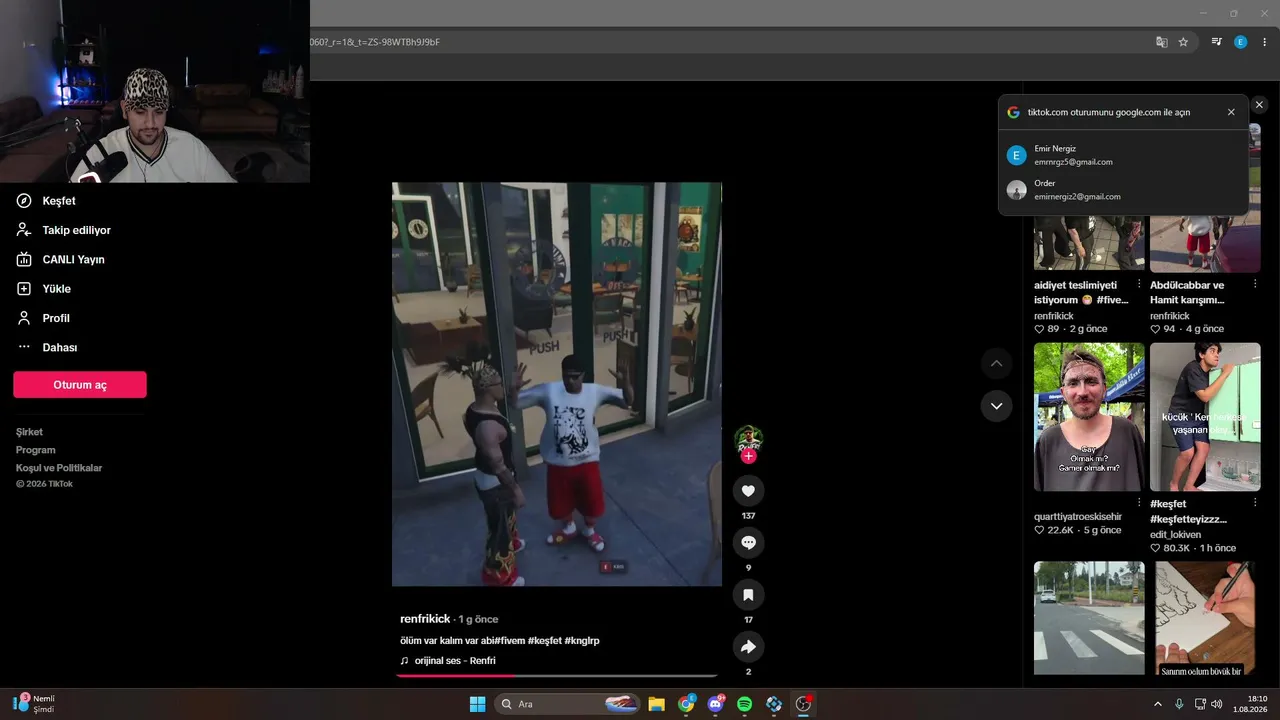Open the Windows Start menu
The width and height of the screenshot is (1280, 720).
pos(477,704)
